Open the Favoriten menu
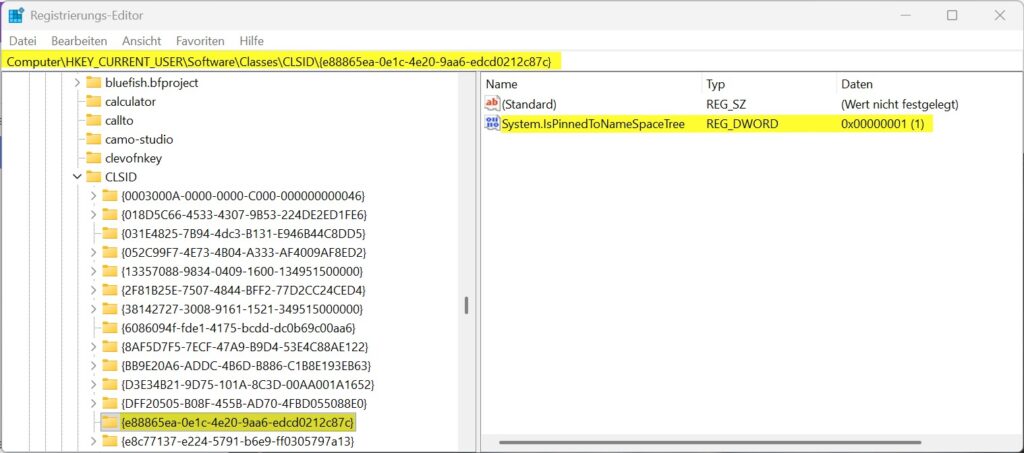1024x453 pixels. (200, 40)
